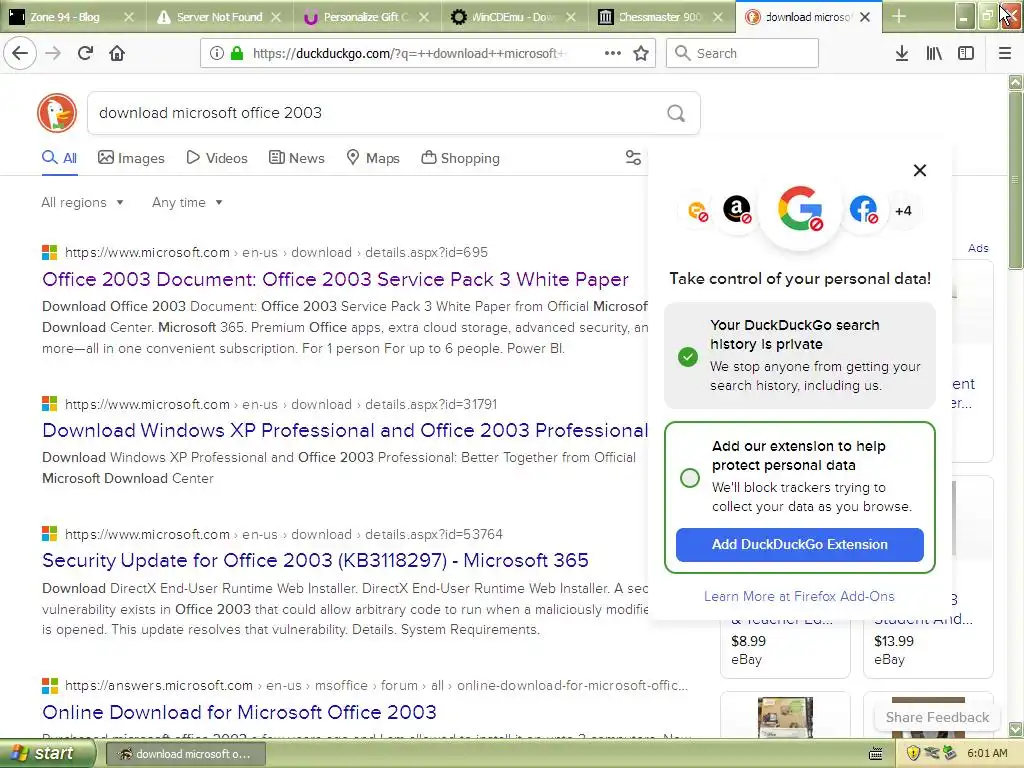1024x768 pixels.
Task: Dismiss the privacy popup with X
Action: (920, 170)
